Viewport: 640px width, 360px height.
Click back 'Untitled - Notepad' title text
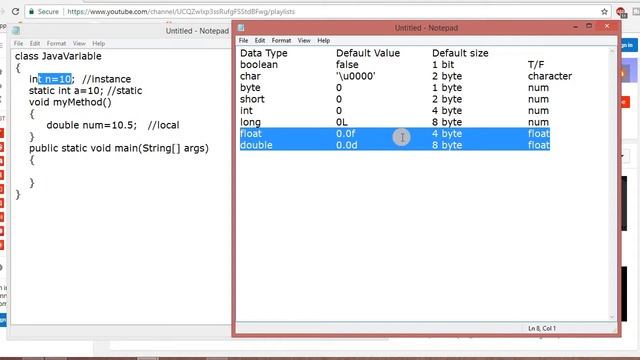[x=197, y=31]
